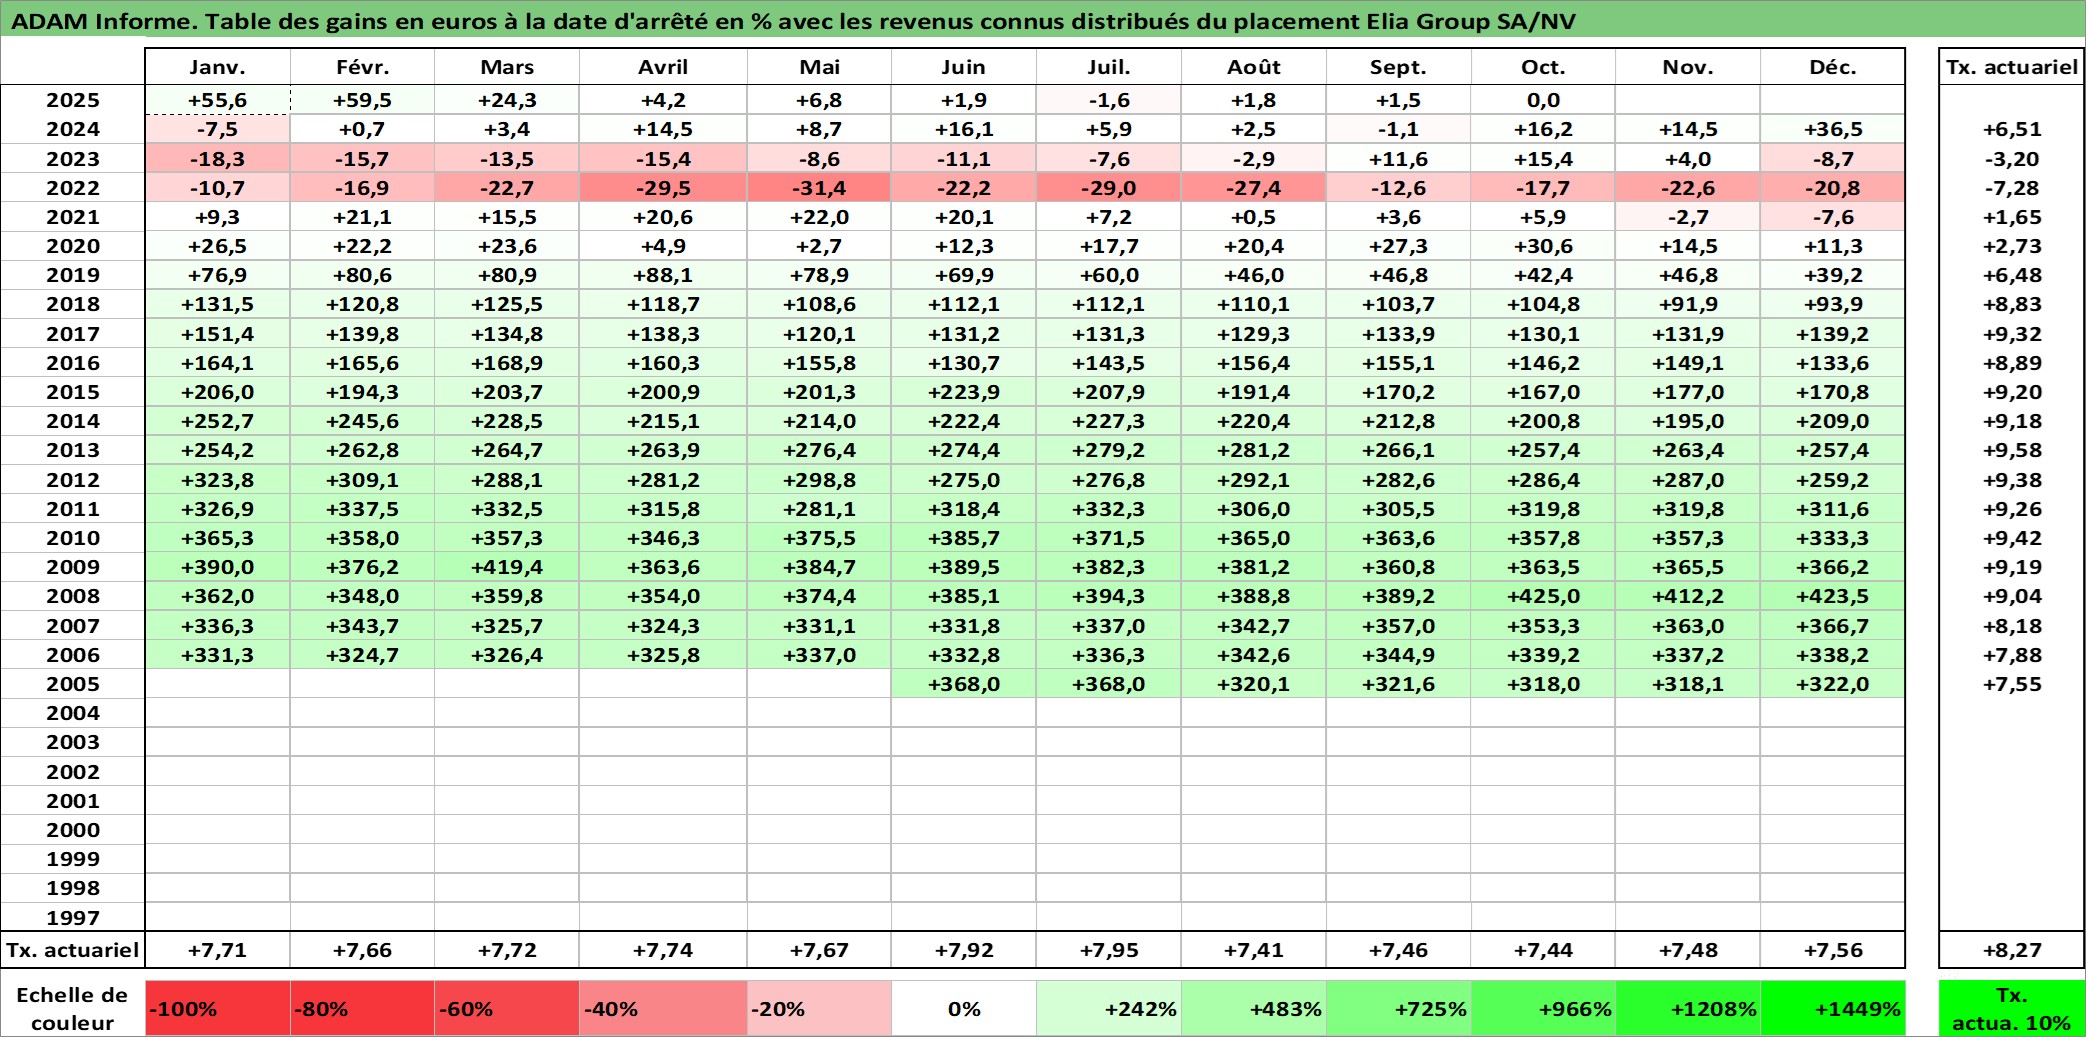Select the +281,2 cell in August 2013
Image resolution: width=2086 pixels, height=1037 pixels.
(1254, 450)
